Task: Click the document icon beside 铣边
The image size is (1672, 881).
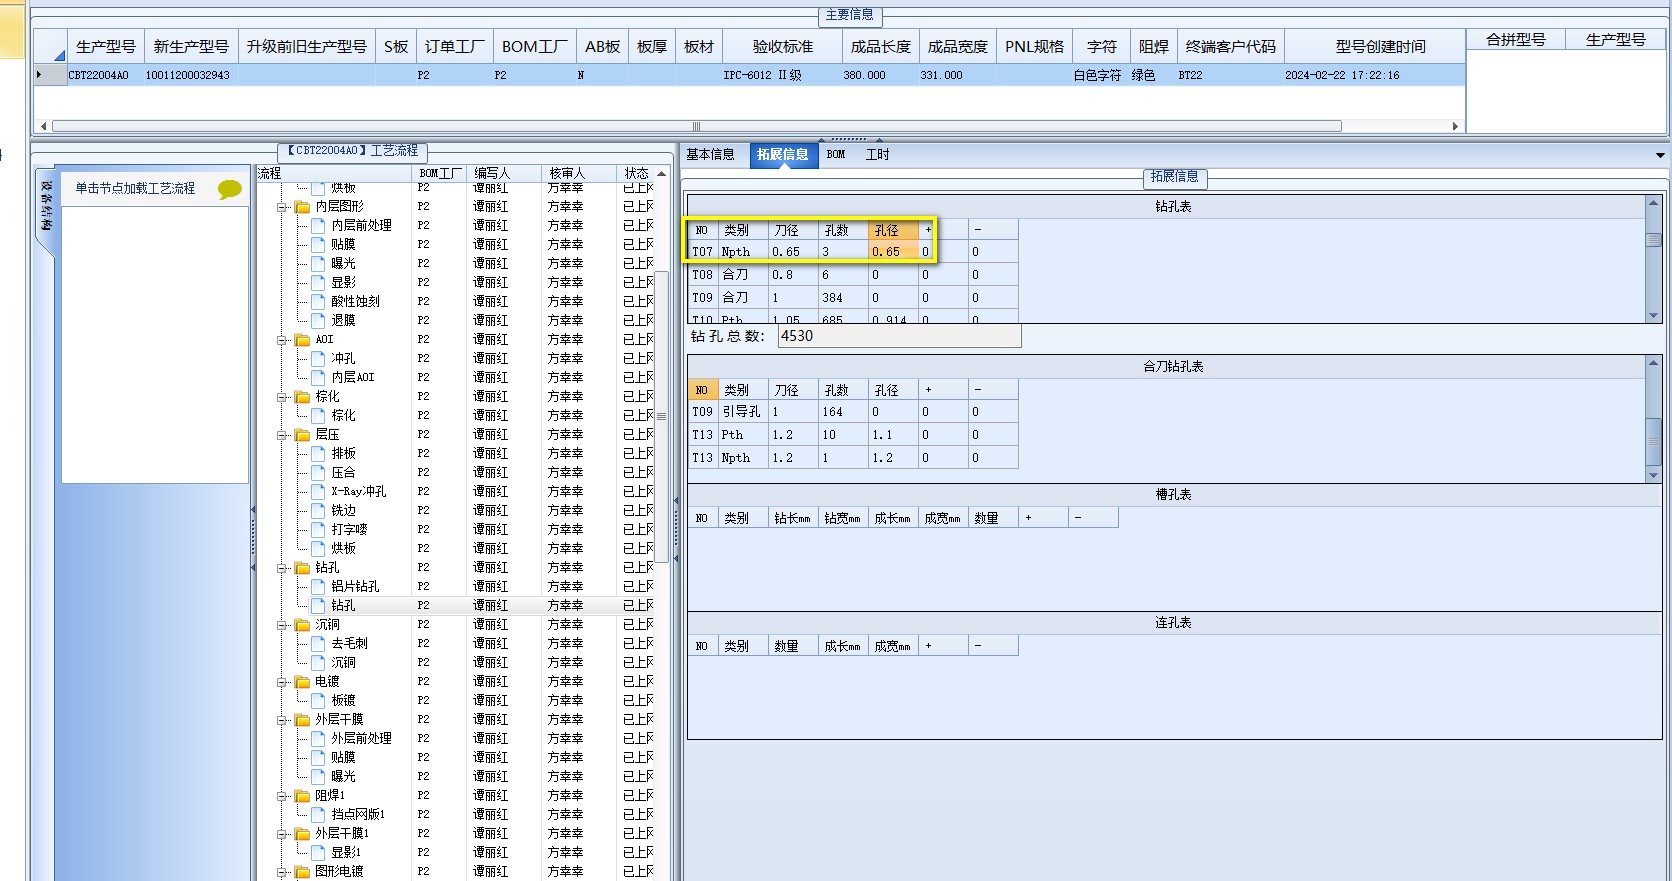Action: [318, 511]
